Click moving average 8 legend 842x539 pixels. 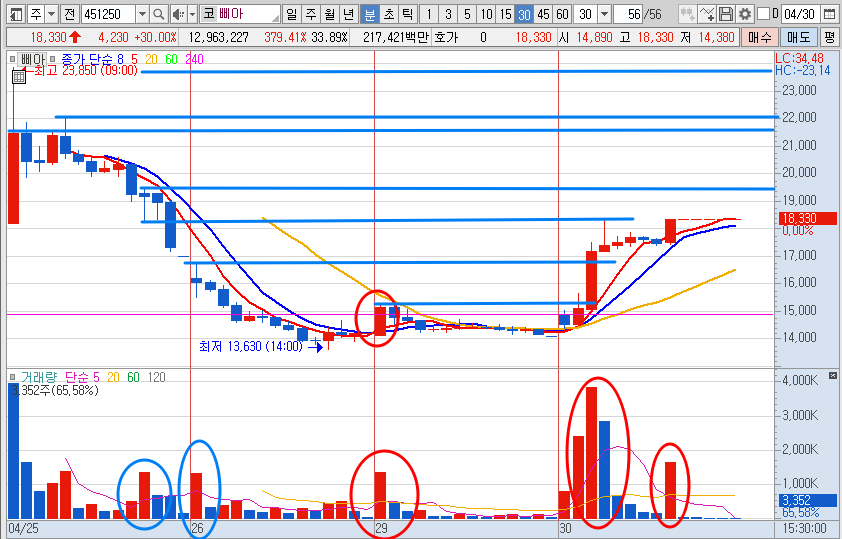[x=120, y=59]
